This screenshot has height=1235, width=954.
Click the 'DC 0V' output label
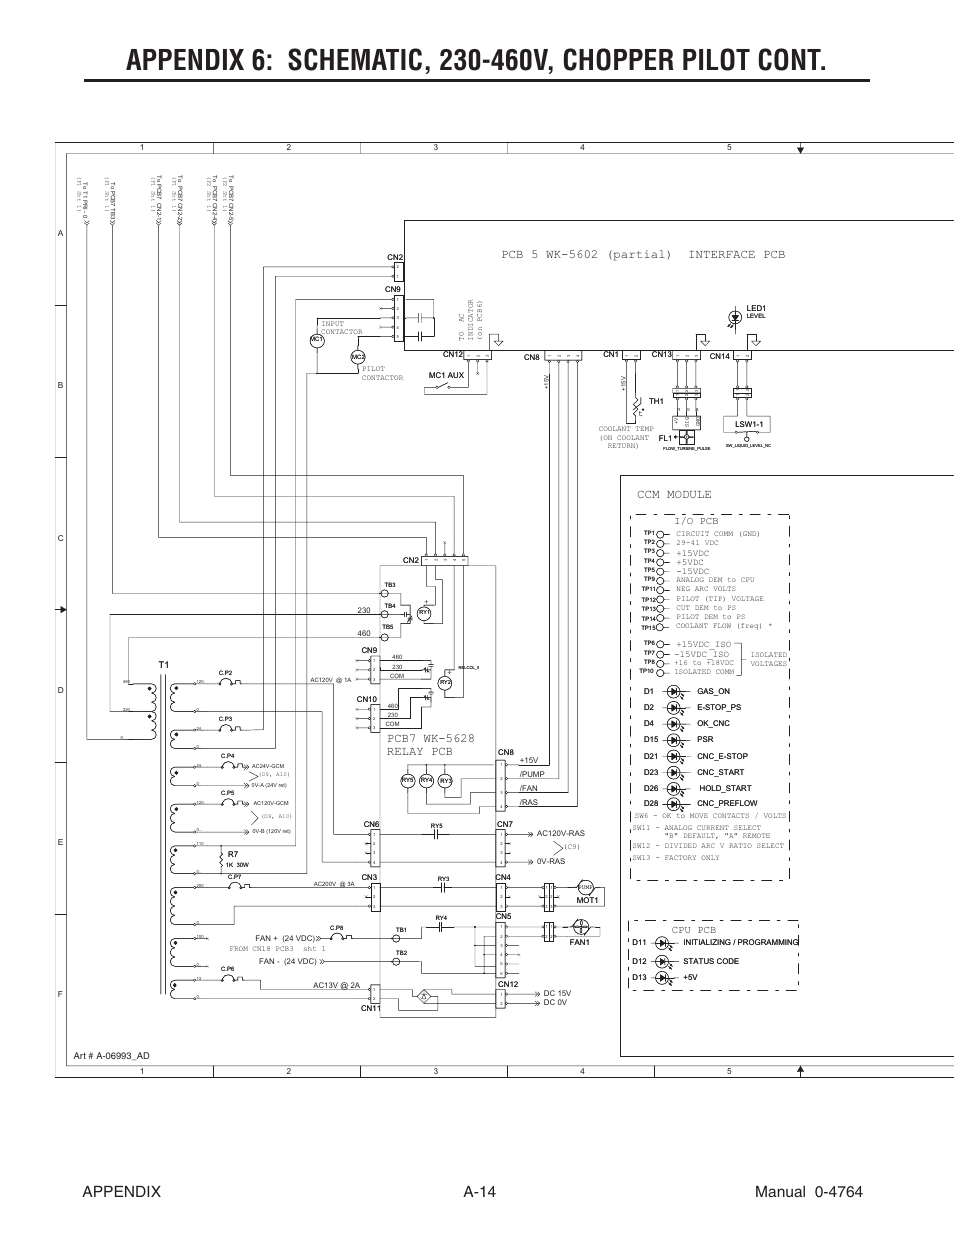(555, 1002)
